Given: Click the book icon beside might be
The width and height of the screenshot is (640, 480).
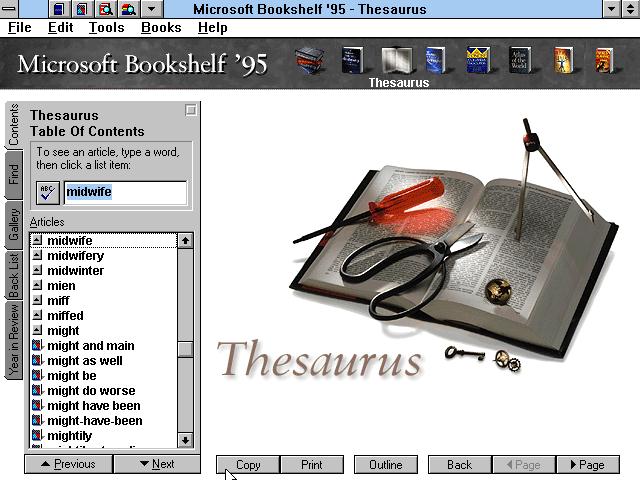Looking at the screenshot, I should (x=37, y=375).
